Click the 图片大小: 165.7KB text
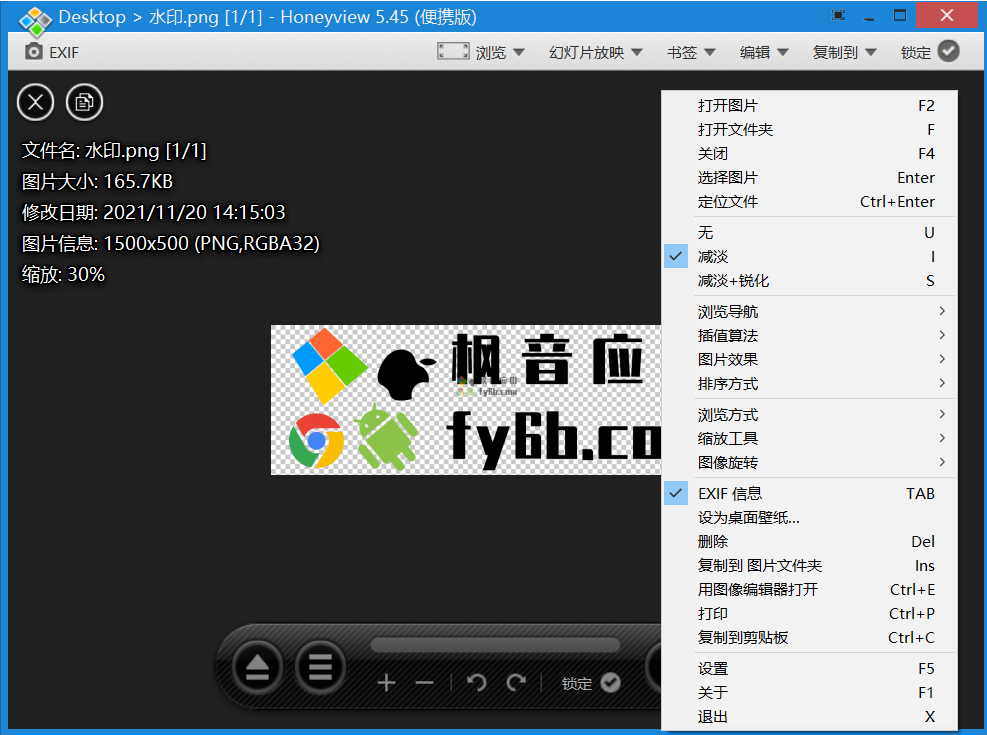Screen dimensions: 987x735 tap(97, 181)
